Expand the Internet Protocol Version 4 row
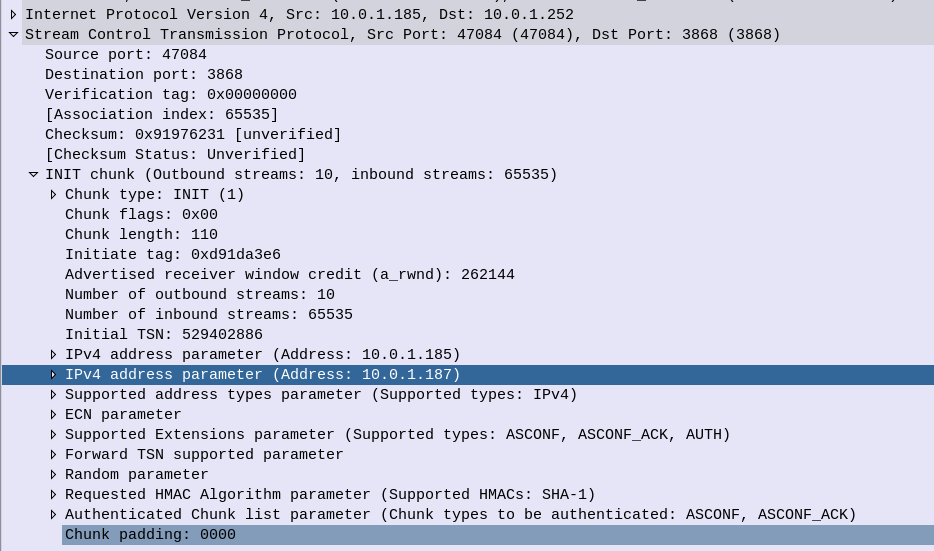Image resolution: width=934 pixels, height=551 pixels. (x=13, y=15)
